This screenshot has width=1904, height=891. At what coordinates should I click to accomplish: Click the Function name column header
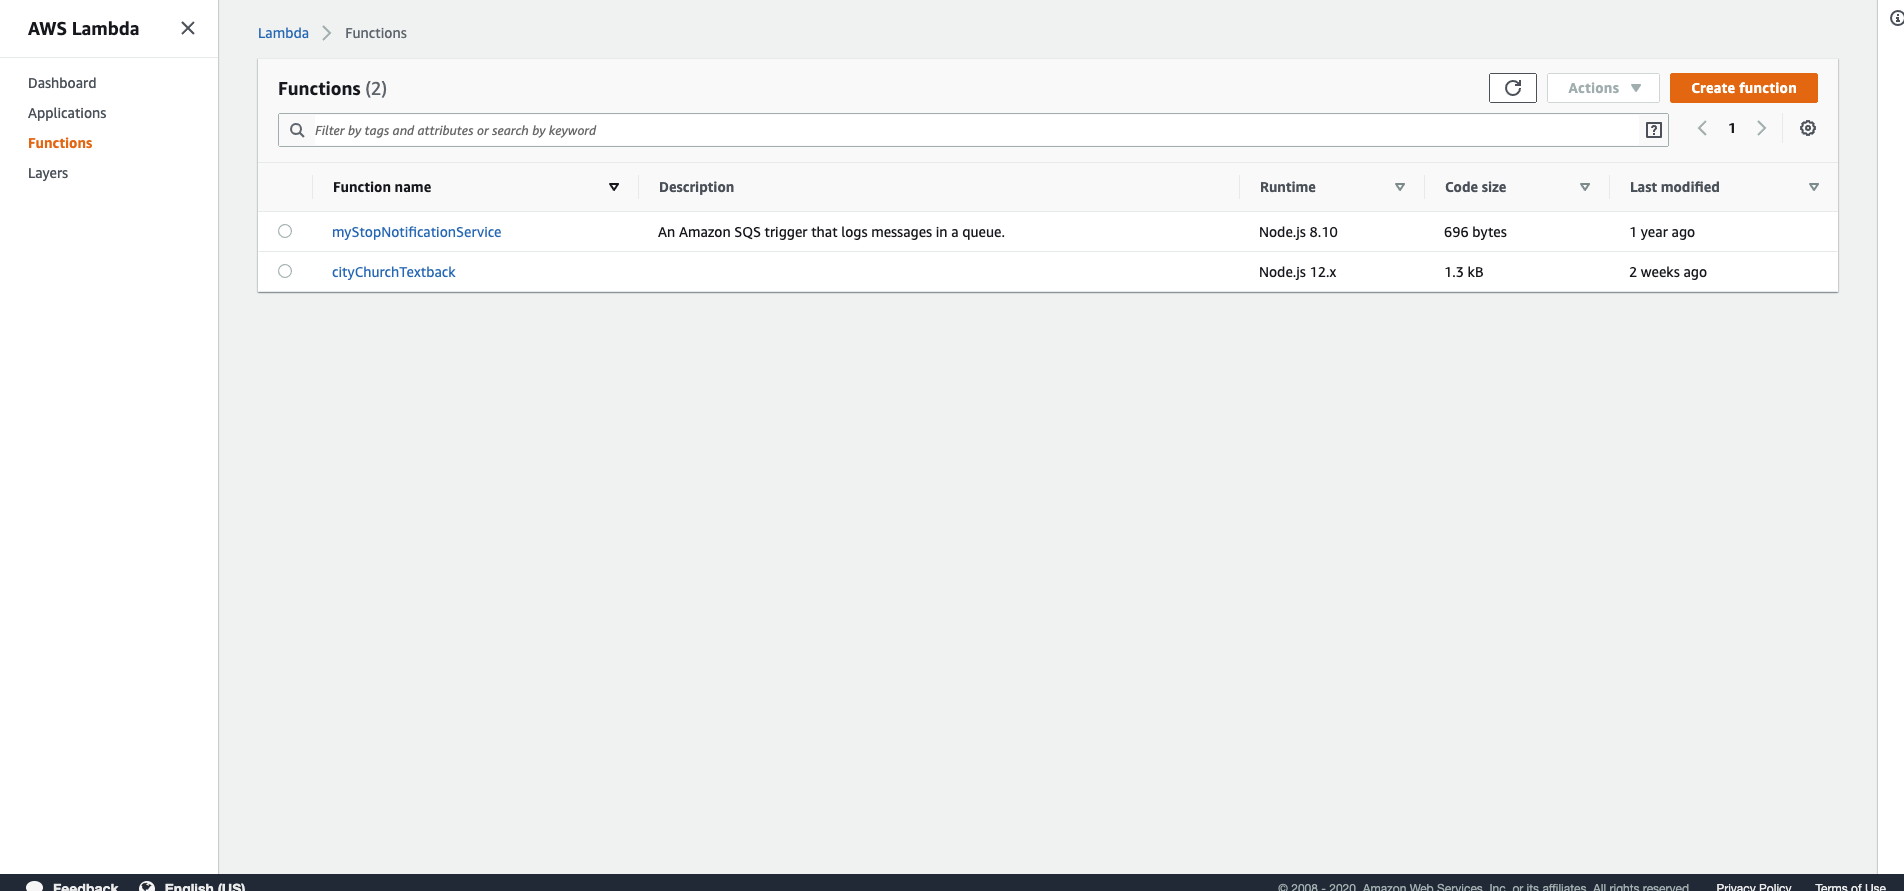(382, 187)
